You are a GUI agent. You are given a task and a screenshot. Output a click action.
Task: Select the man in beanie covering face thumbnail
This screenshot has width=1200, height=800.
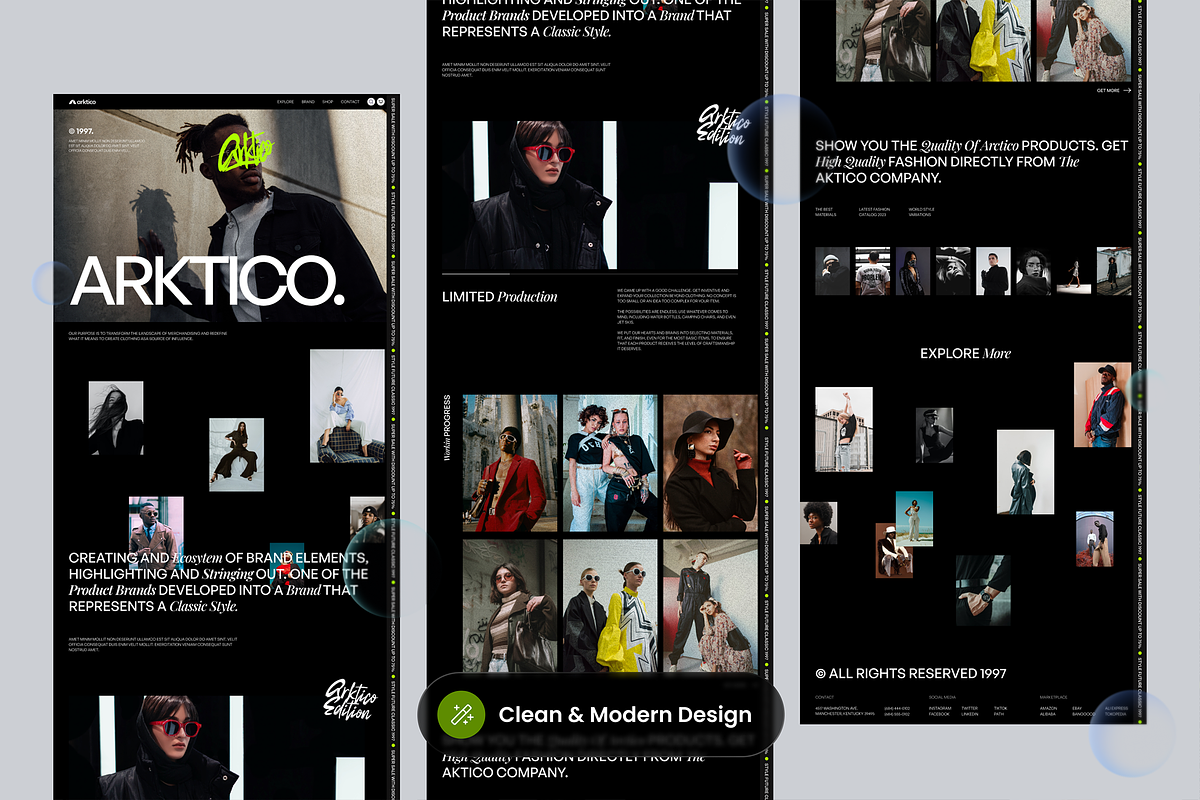832,271
